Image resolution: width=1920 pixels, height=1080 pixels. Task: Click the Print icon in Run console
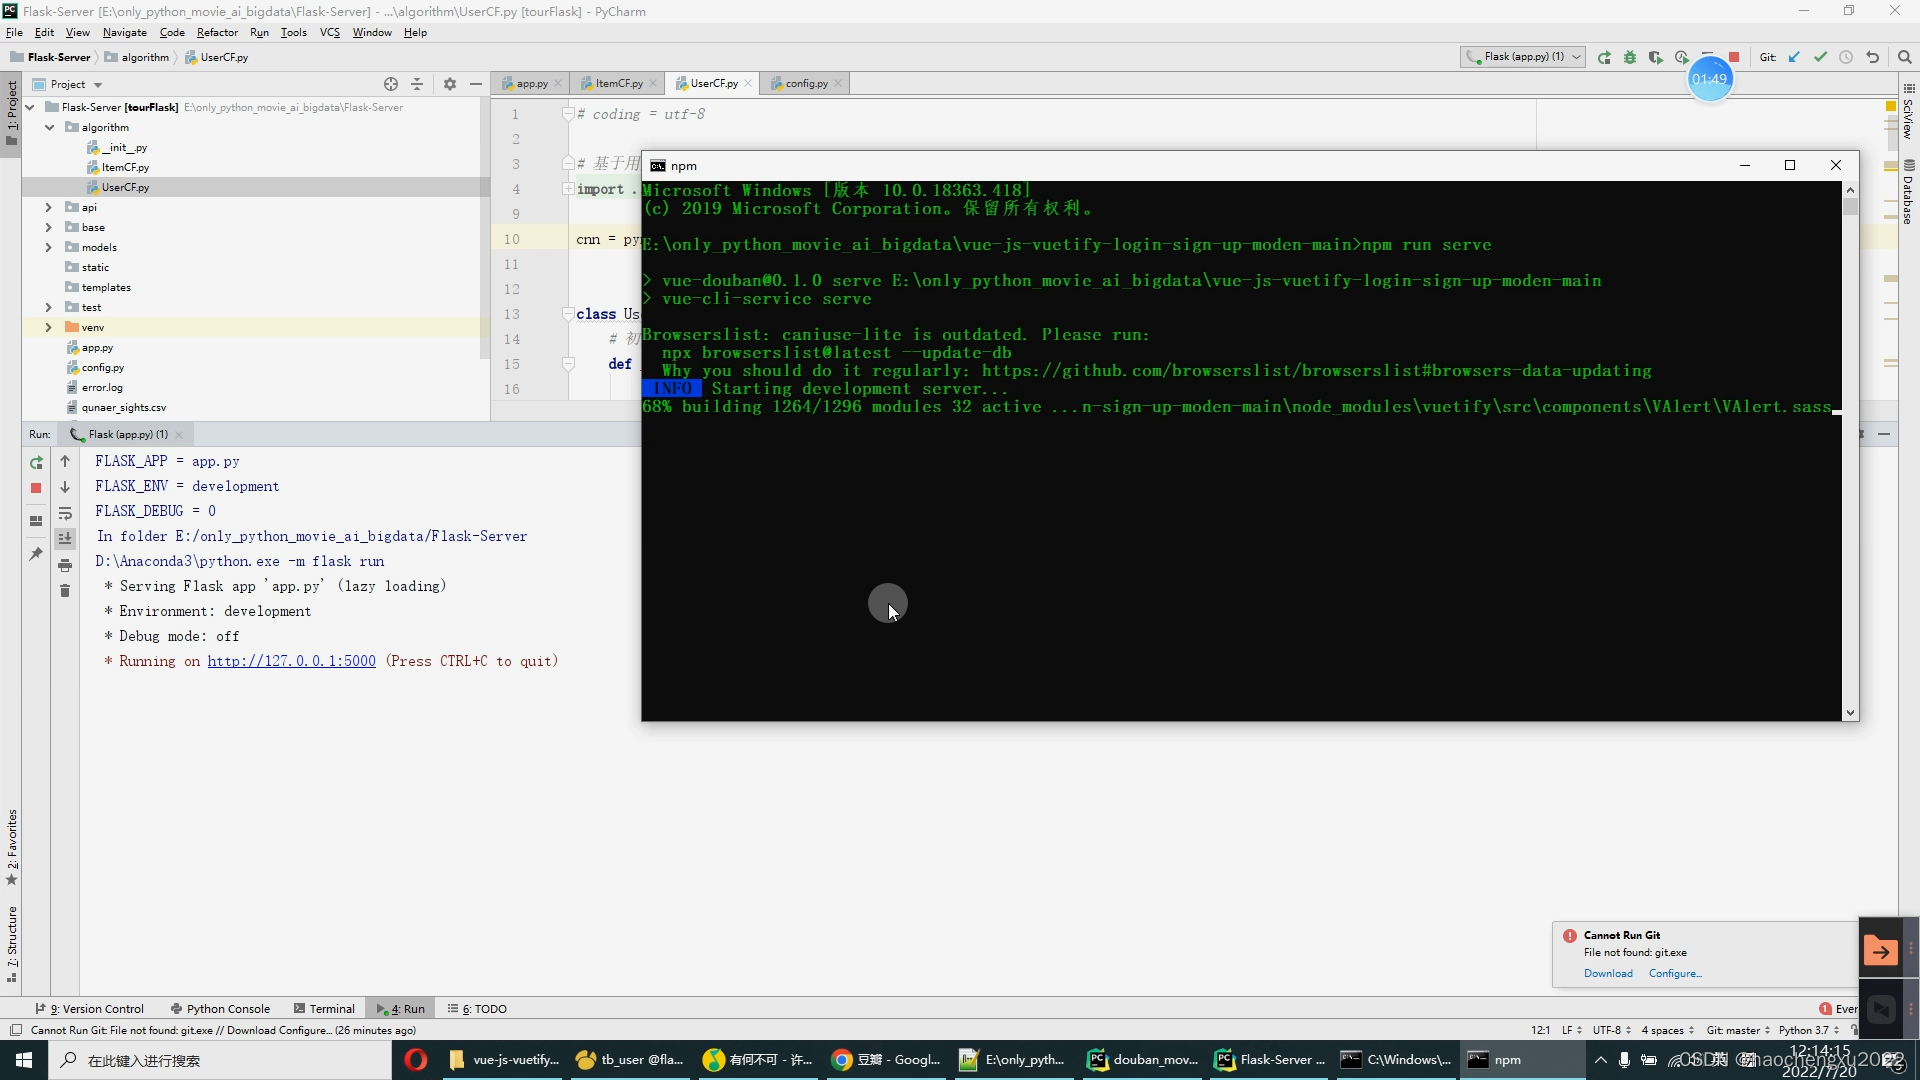point(65,566)
